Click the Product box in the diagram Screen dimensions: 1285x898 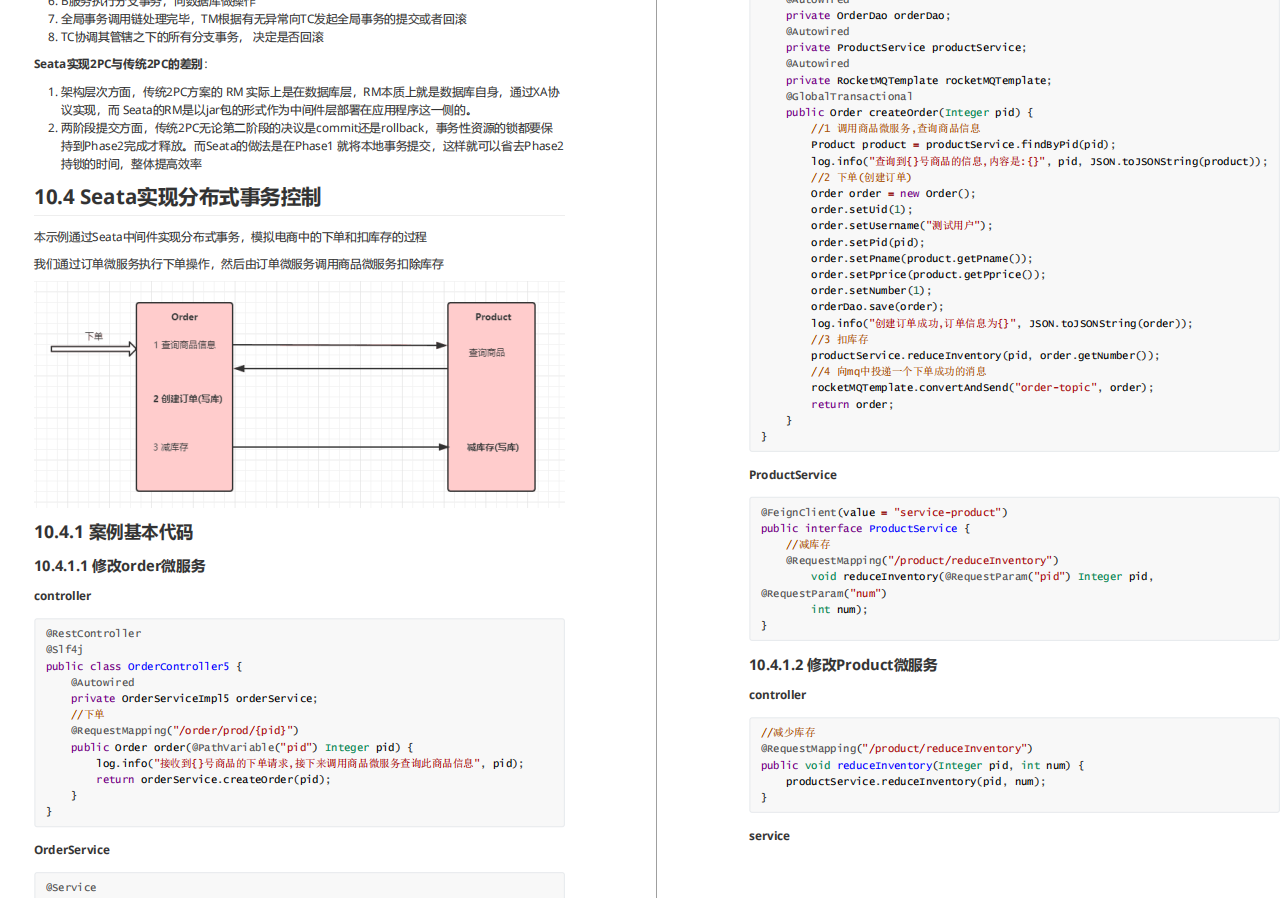coord(491,397)
